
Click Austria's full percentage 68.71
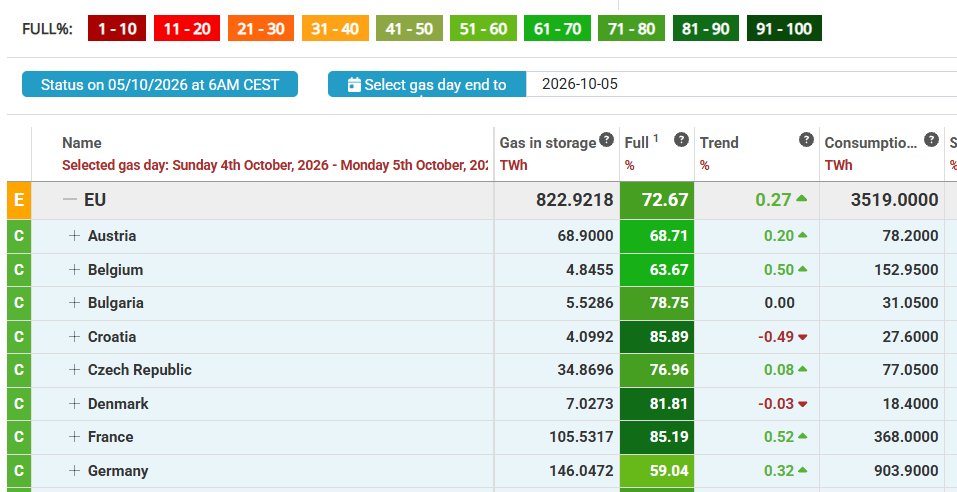(669, 236)
